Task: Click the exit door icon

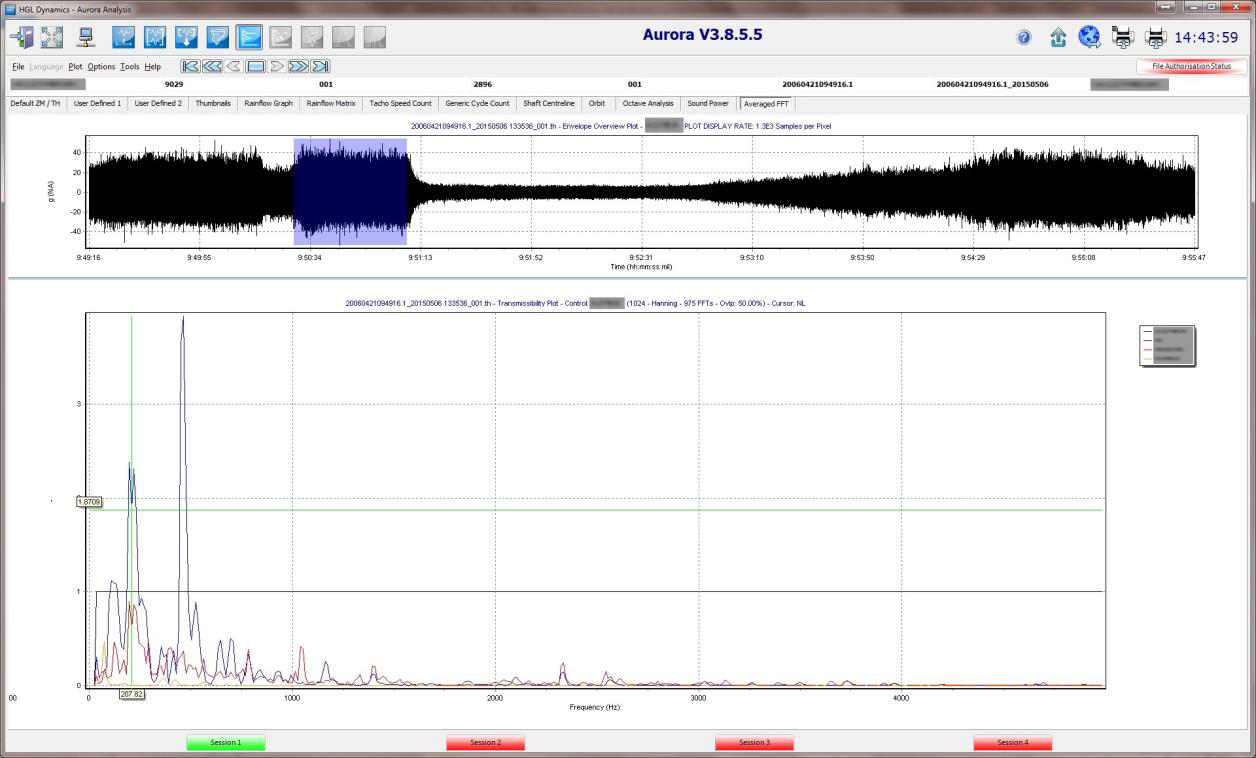Action: pos(22,37)
